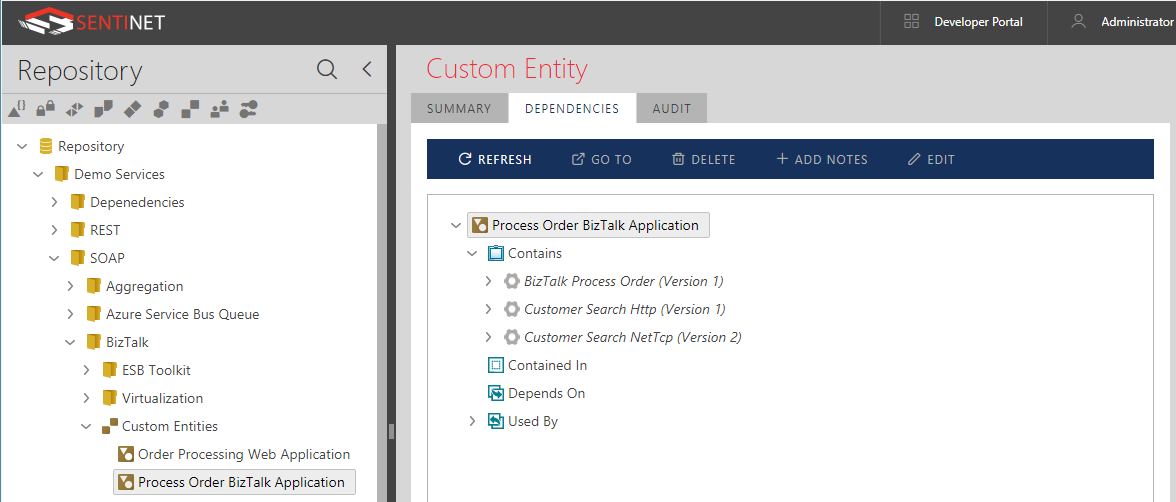The height and width of the screenshot is (502, 1176).
Task: Click the gear icon of Customer Search NetTcp
Action: tap(512, 337)
